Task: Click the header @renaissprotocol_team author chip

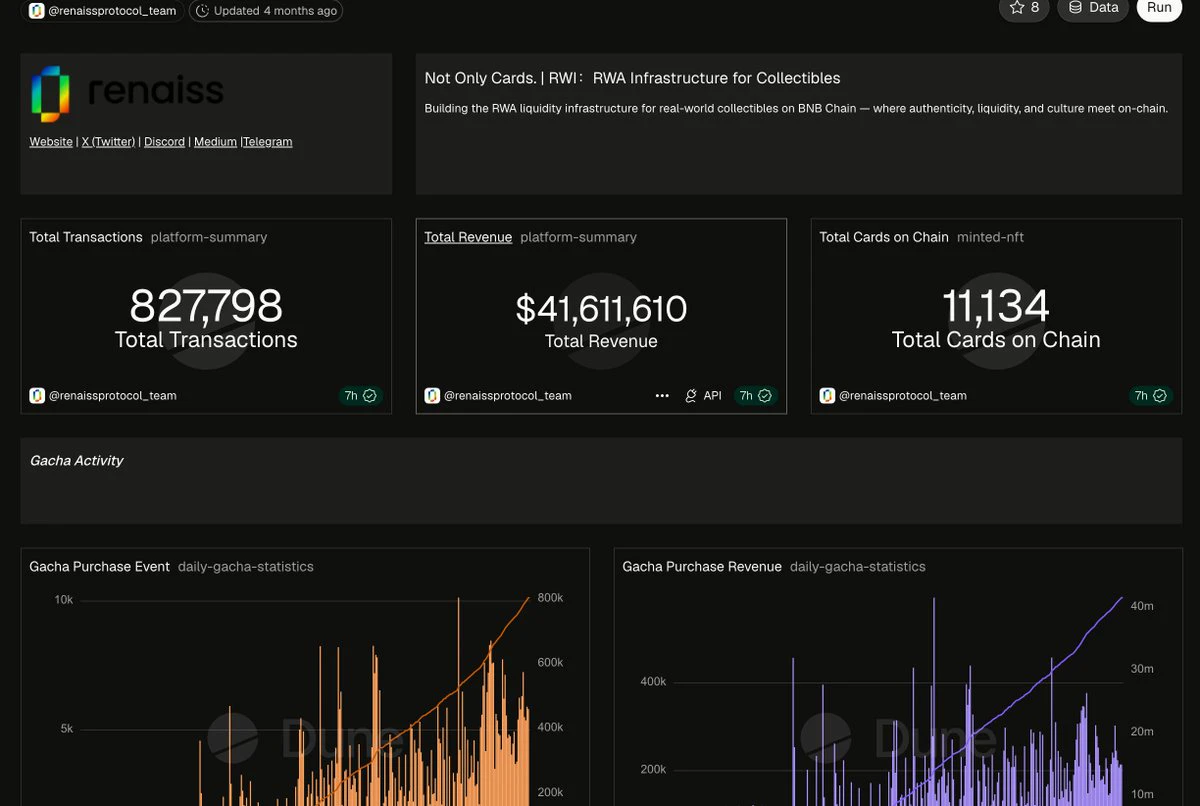Action: [x=104, y=11]
